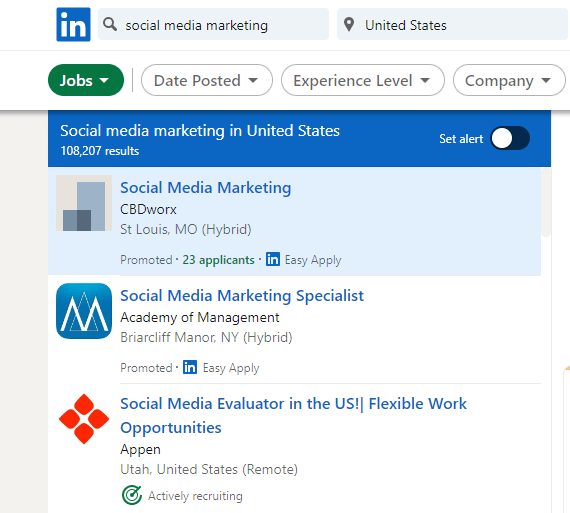Open Social Media Marketing Specialist job link
Viewport: 570px width, 513px height.
(x=242, y=296)
